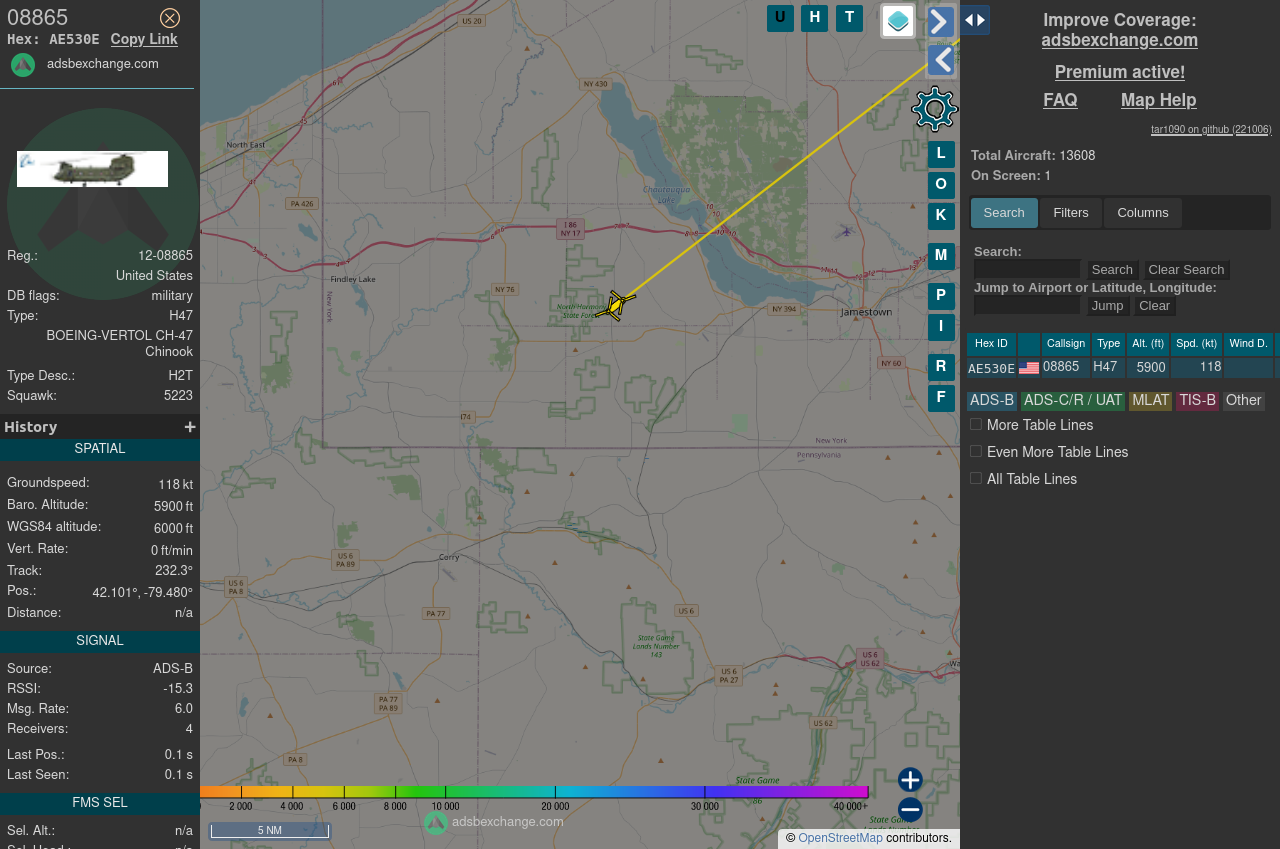Select the yellow helicopter icon on map

[616, 305]
